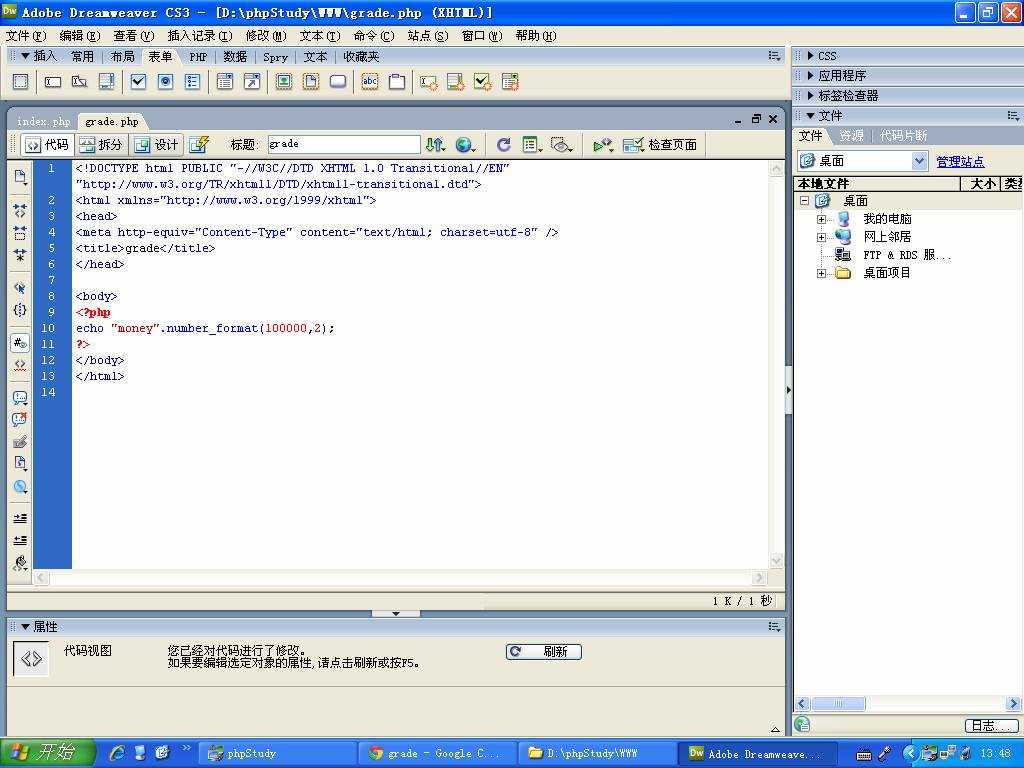Insert an image field
Image resolution: width=1024 pixels, height=768 pixels.
coord(284,82)
